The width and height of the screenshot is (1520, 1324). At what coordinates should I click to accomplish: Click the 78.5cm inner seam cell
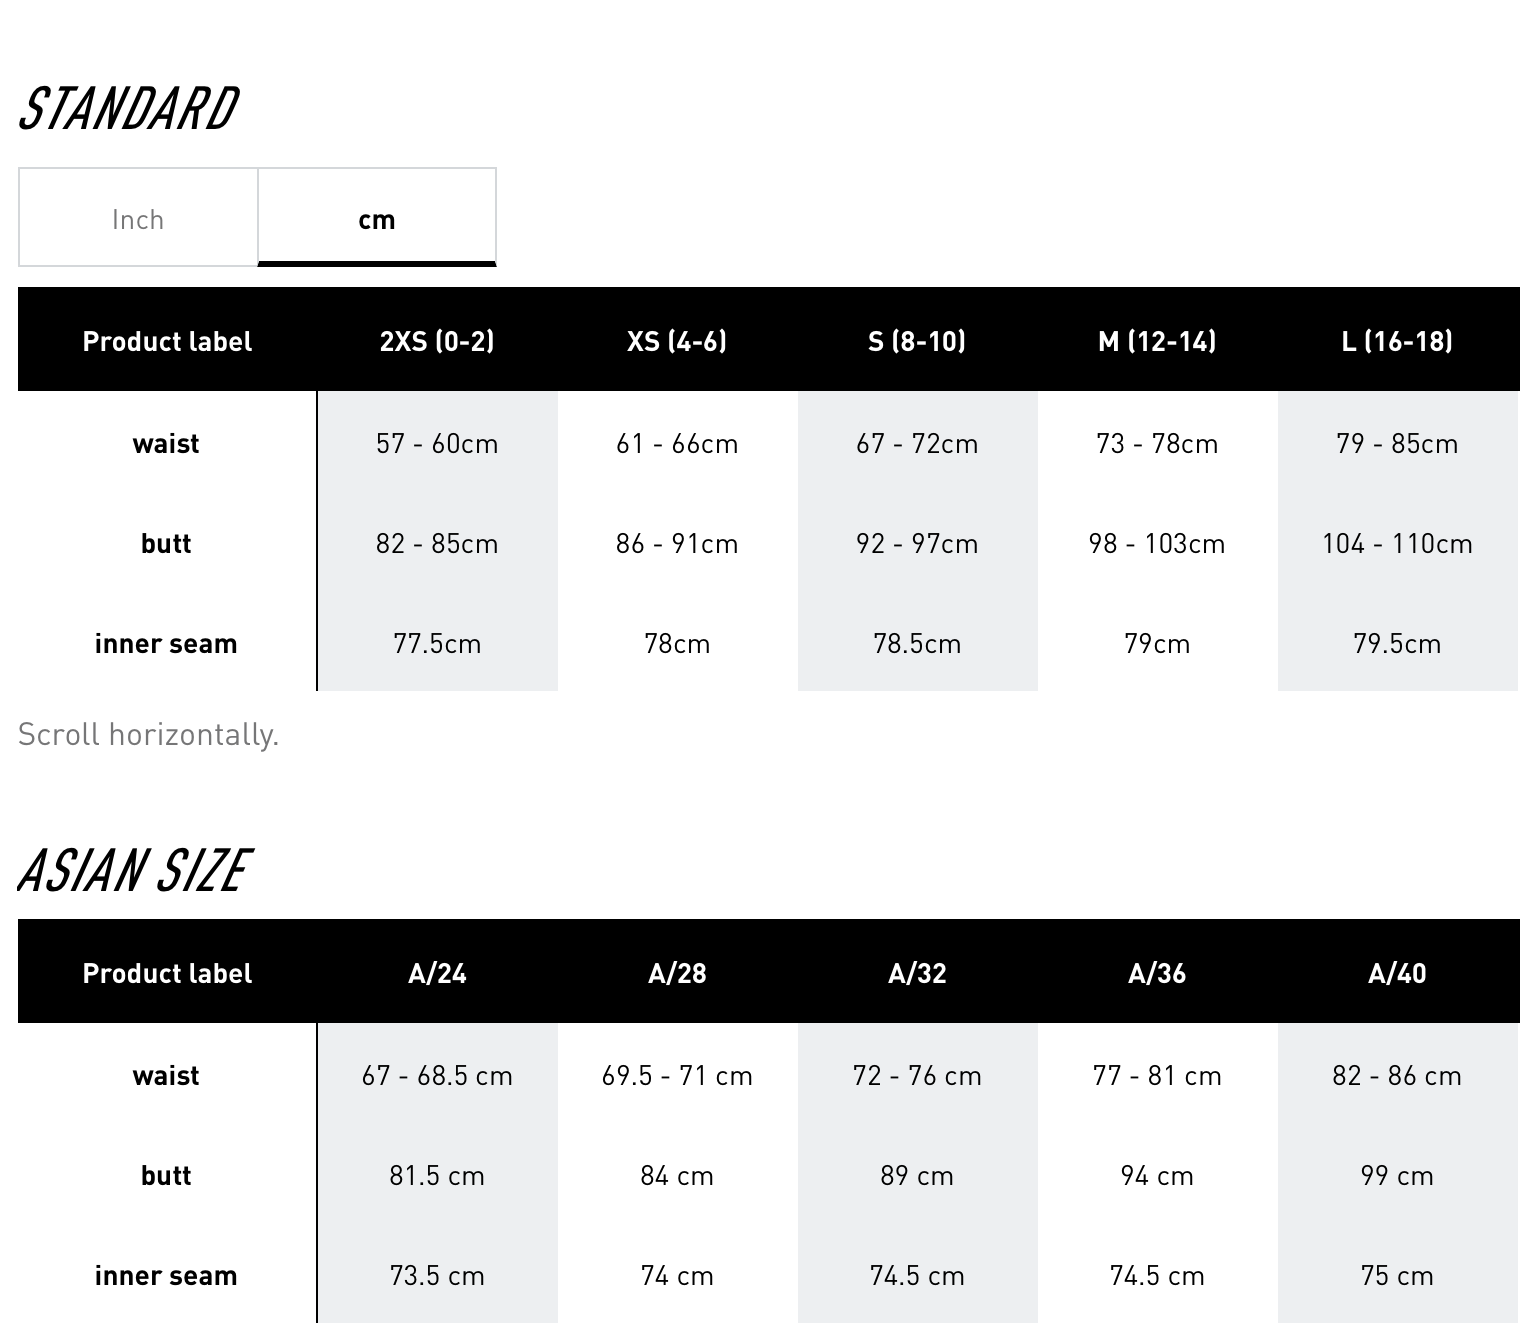tap(917, 642)
